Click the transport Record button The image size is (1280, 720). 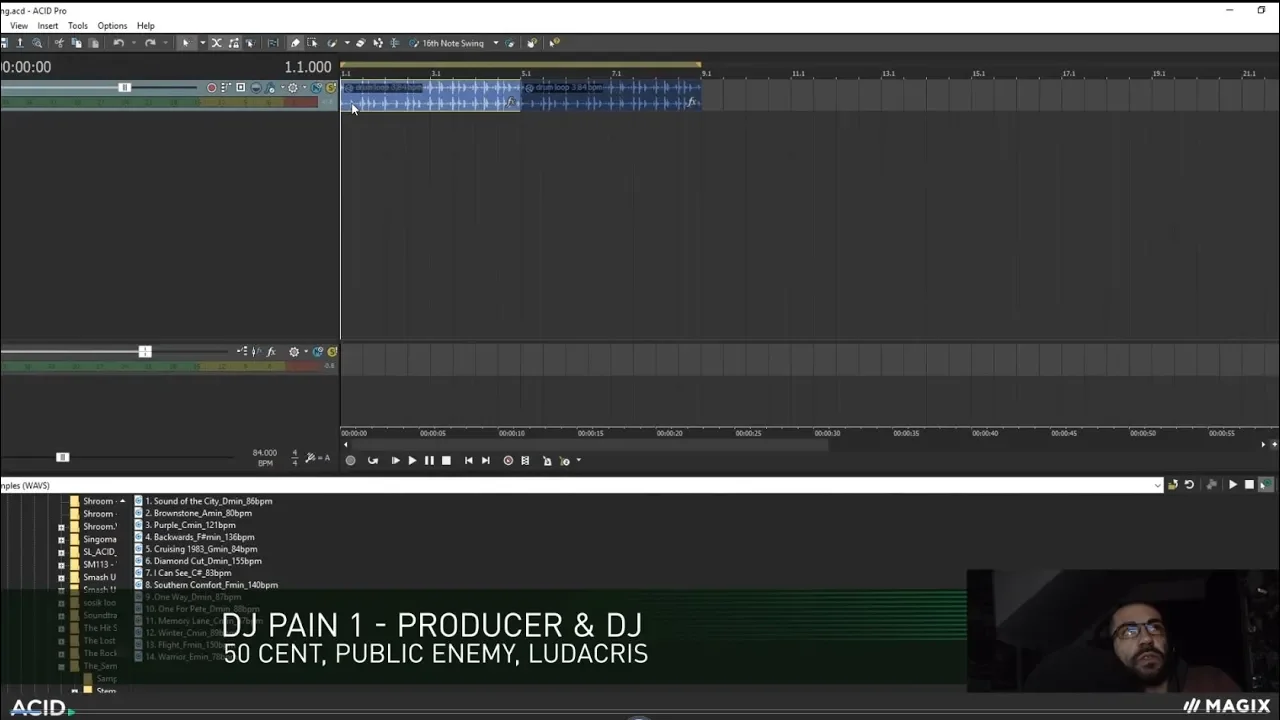tap(350, 460)
